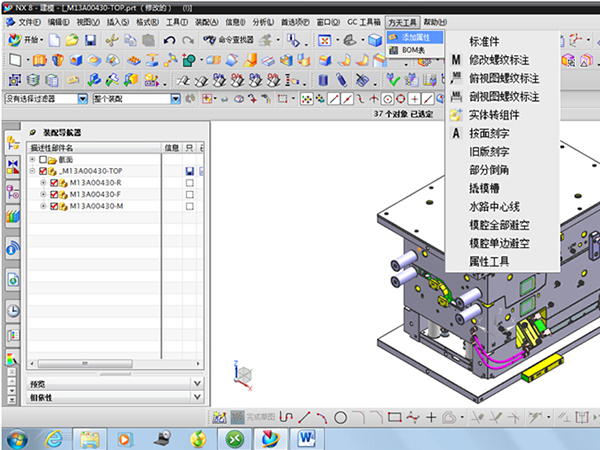600x450 pixels.
Task: Select the assembly navigator sidebar tab icon
Action: click(13, 142)
